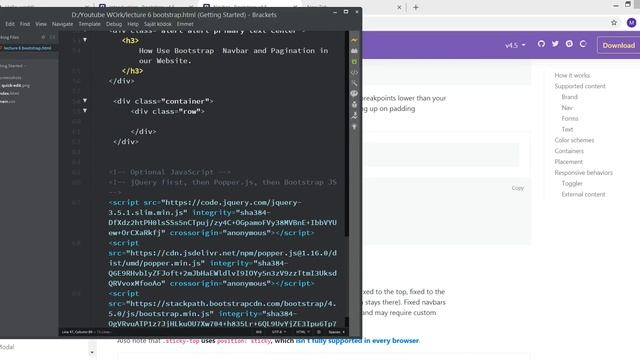This screenshot has height=360, width=640.
Task: Collapse the container div fold arrow
Action: [85, 100]
